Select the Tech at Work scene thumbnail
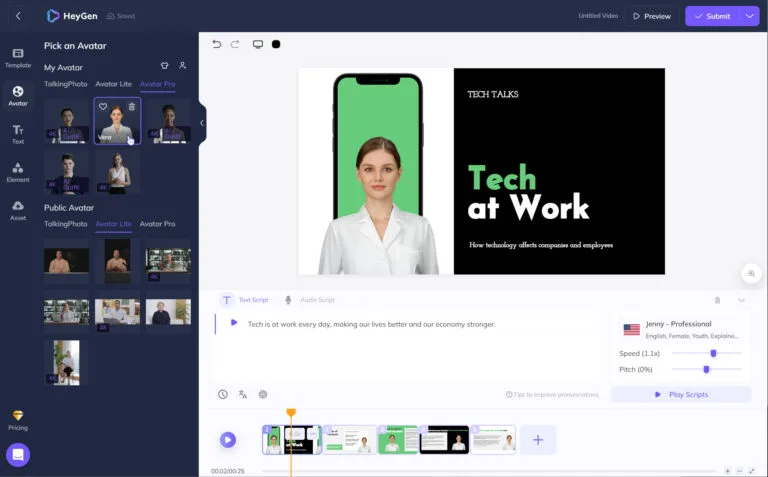 (292, 440)
